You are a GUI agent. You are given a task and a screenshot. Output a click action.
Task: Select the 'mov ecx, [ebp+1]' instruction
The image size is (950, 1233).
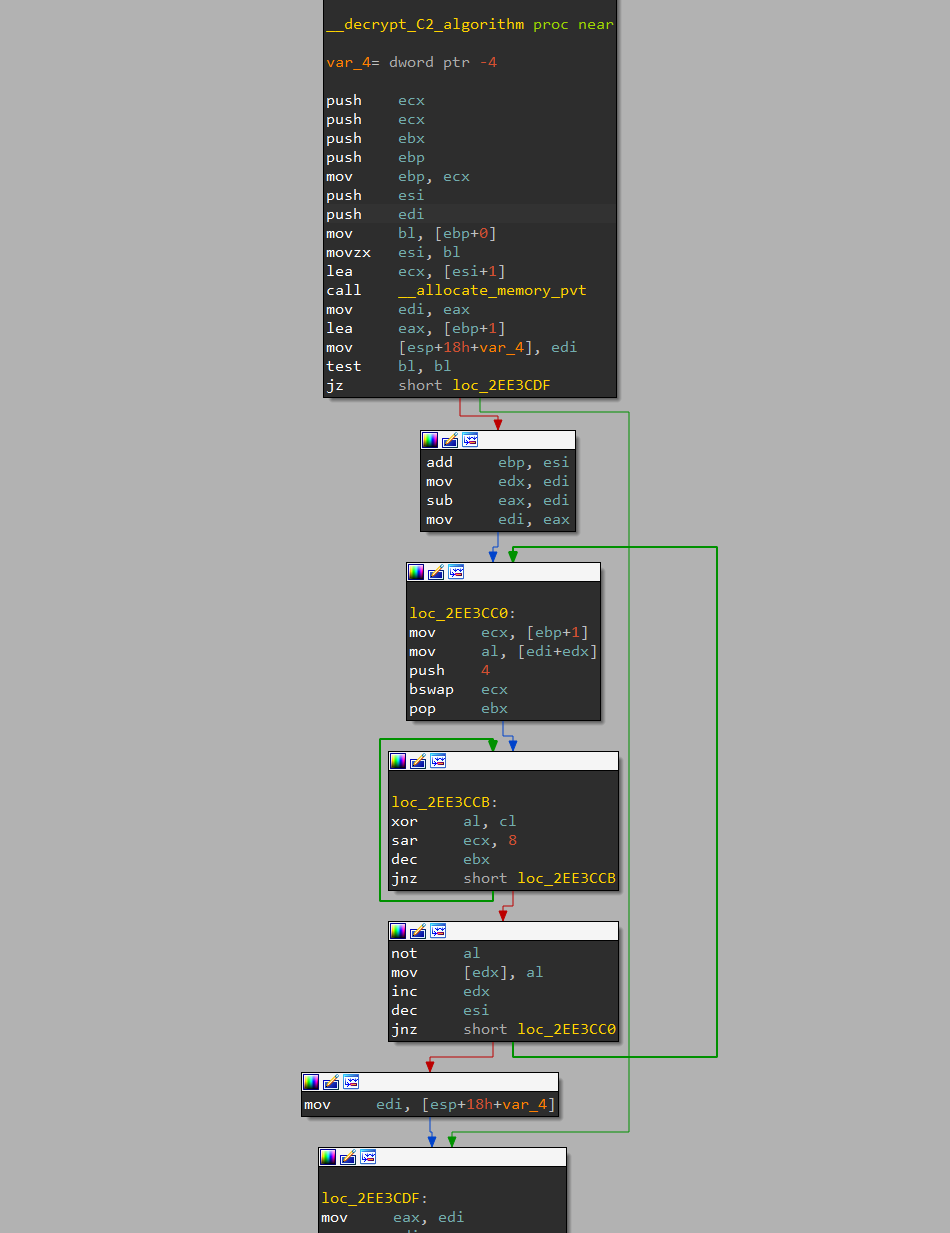click(x=499, y=632)
